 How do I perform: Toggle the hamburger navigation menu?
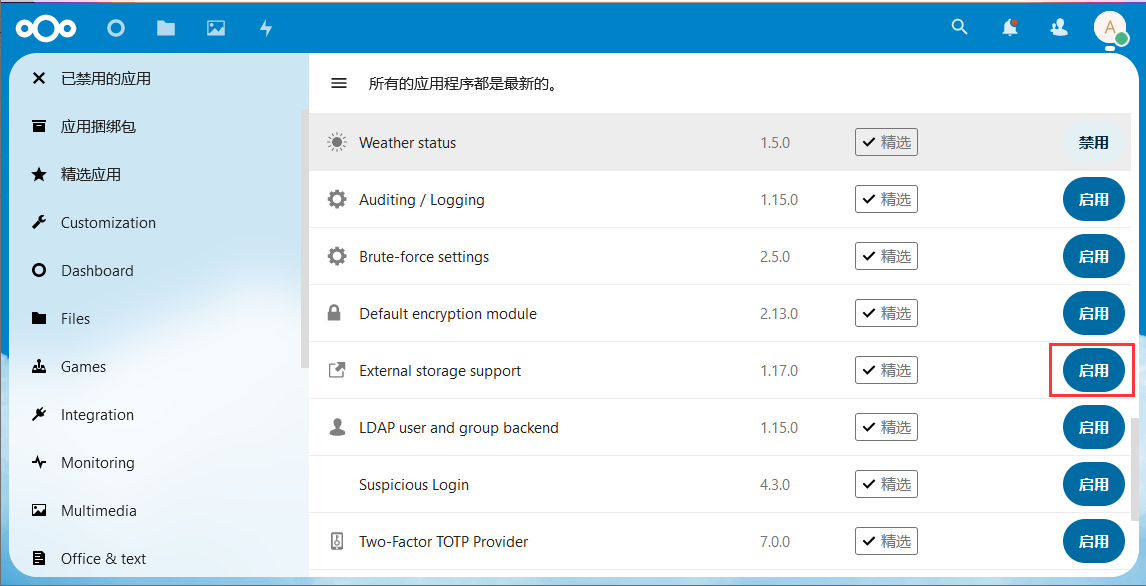339,83
